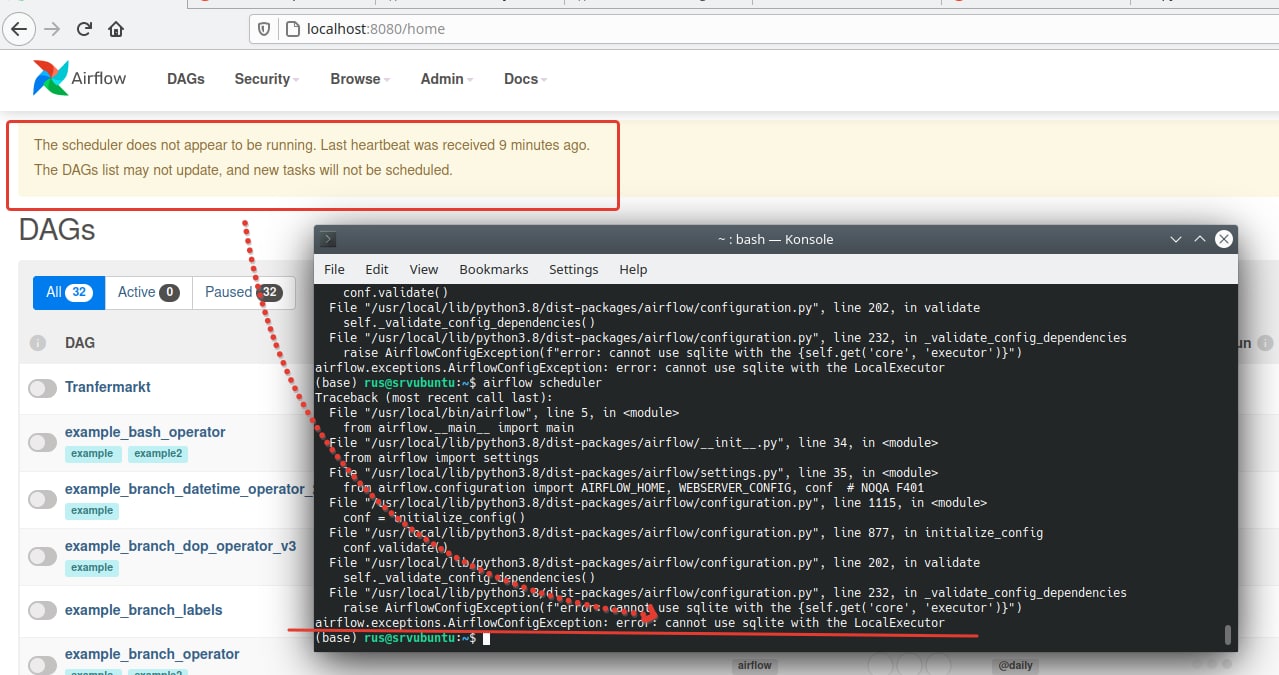Open the example_branch_dop_operator_v3 DAG link
Viewport: 1279px width, 675px height.
180,546
